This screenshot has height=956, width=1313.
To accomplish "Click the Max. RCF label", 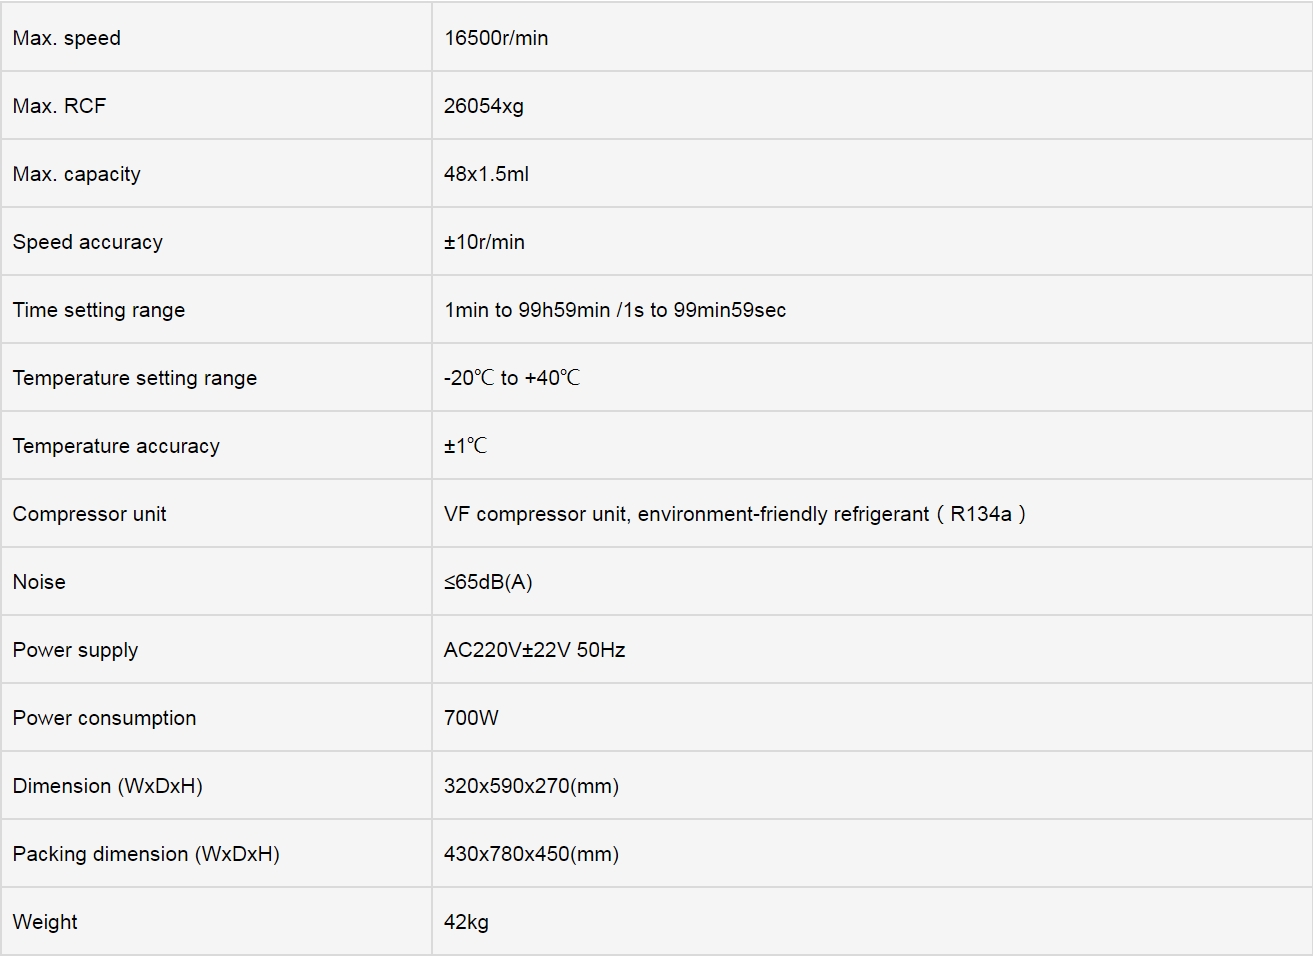I will pyautogui.click(x=59, y=106).
